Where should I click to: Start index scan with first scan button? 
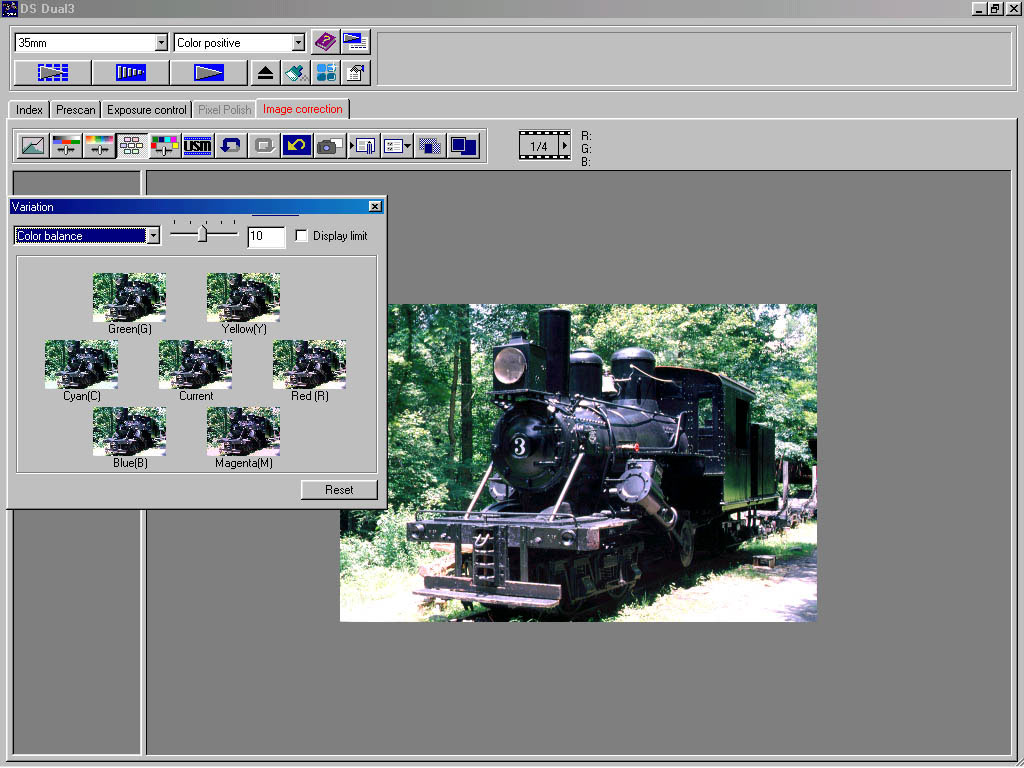point(52,73)
